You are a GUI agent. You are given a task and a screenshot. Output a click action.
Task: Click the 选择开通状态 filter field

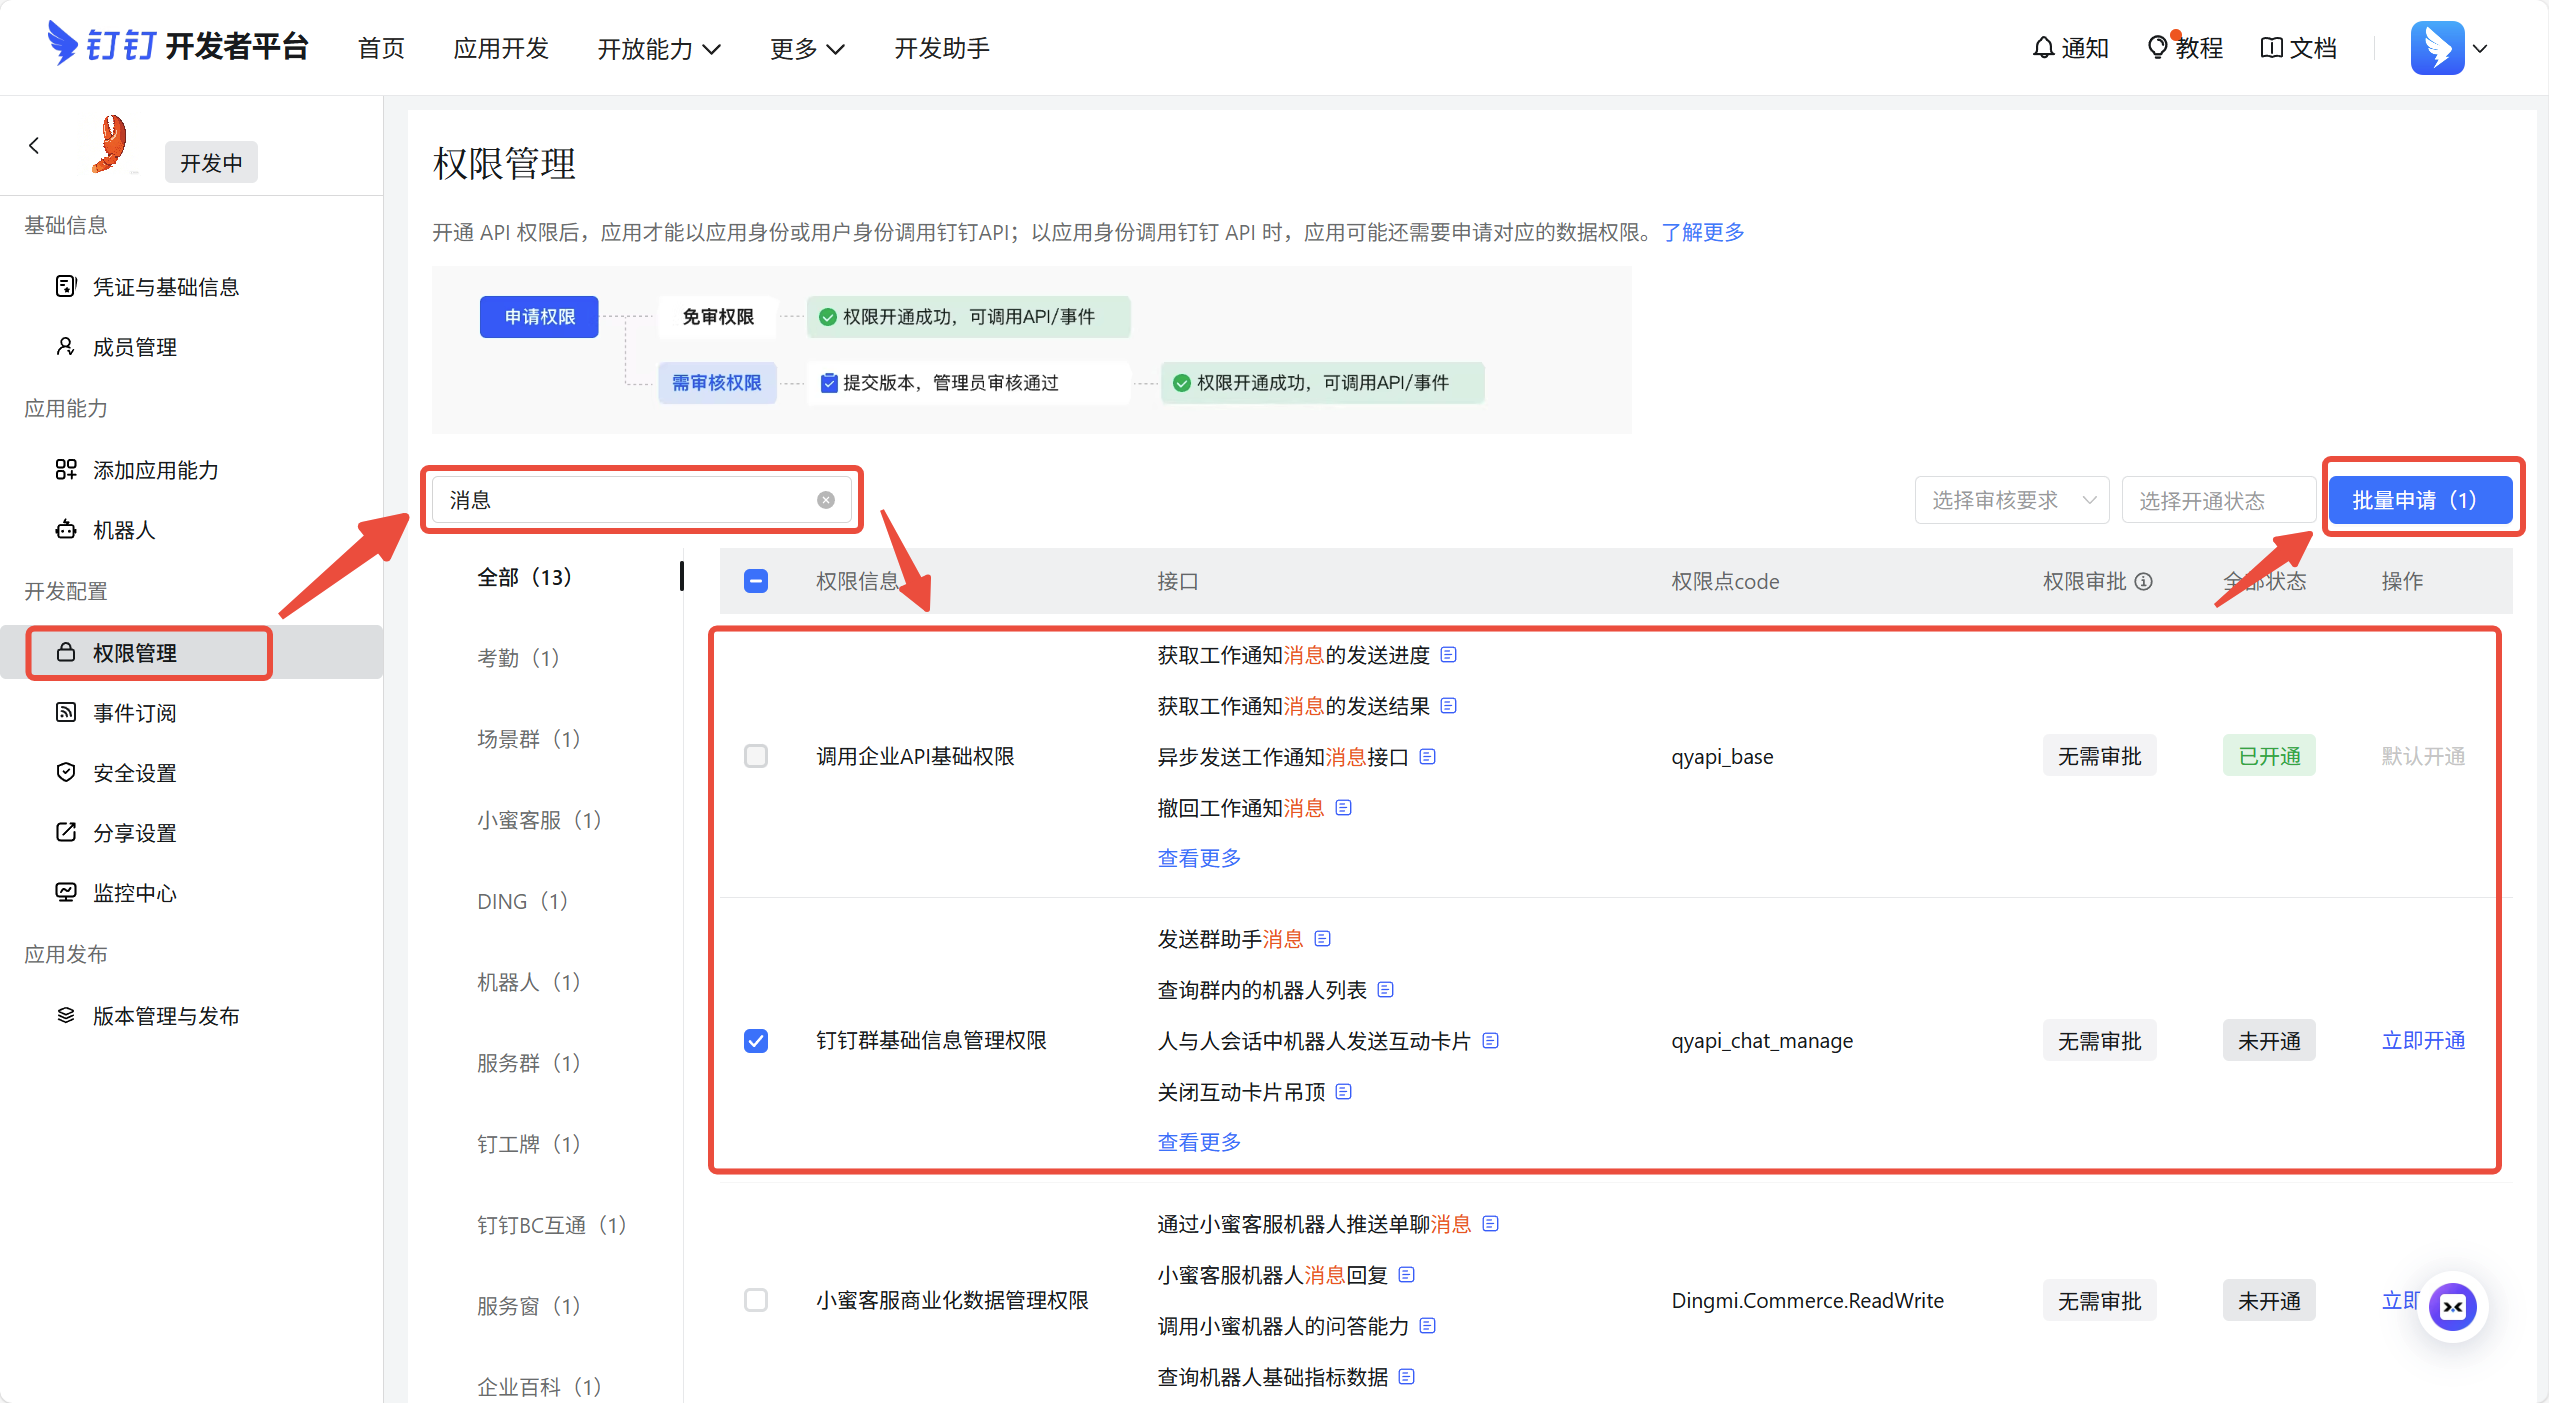(2217, 500)
